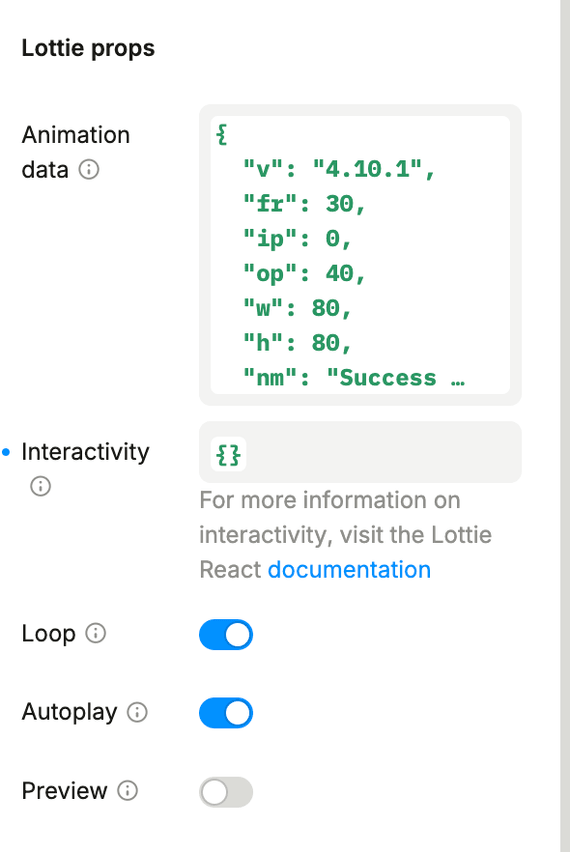This screenshot has height=852, width=570.
Task: Enable the Preview toggle
Action: click(x=226, y=792)
